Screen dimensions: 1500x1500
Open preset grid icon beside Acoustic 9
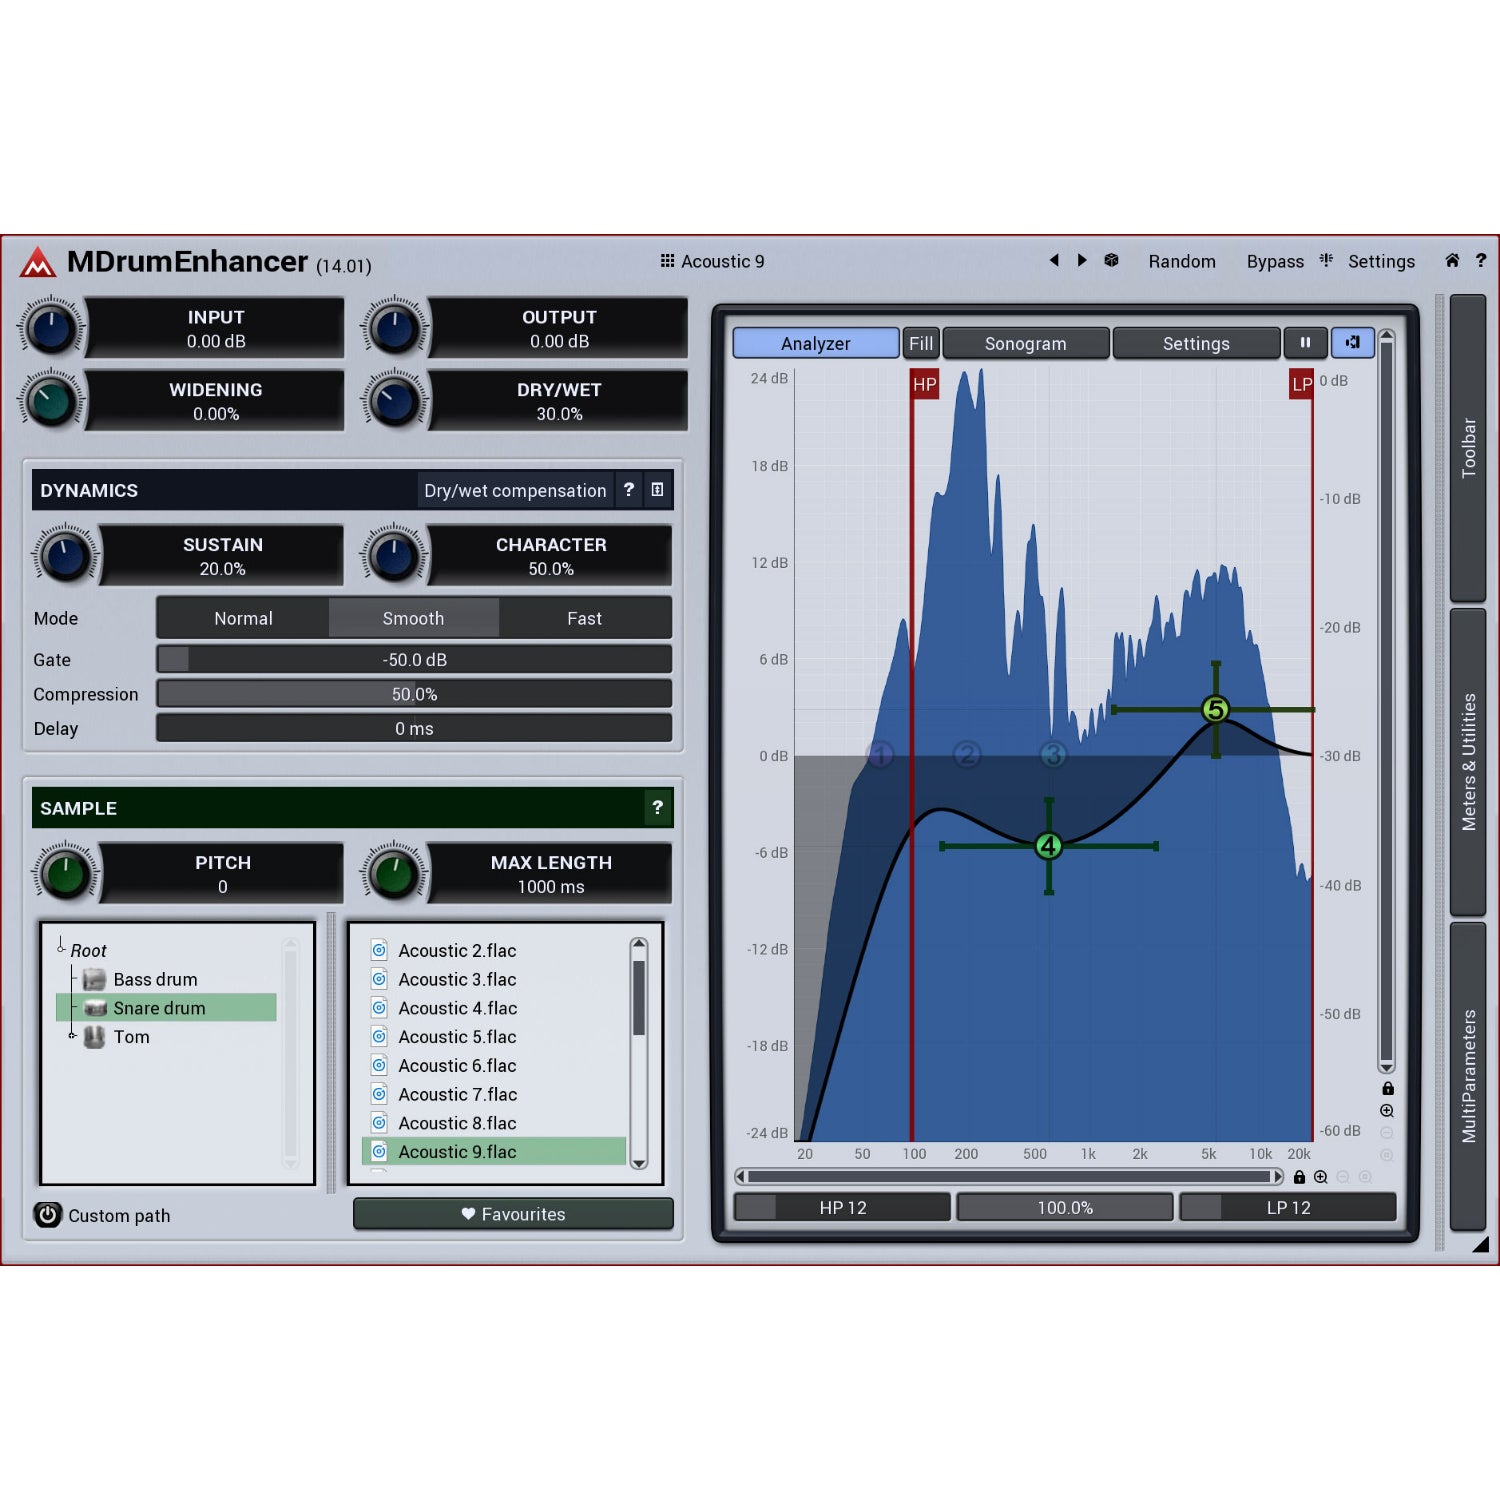click(x=667, y=260)
